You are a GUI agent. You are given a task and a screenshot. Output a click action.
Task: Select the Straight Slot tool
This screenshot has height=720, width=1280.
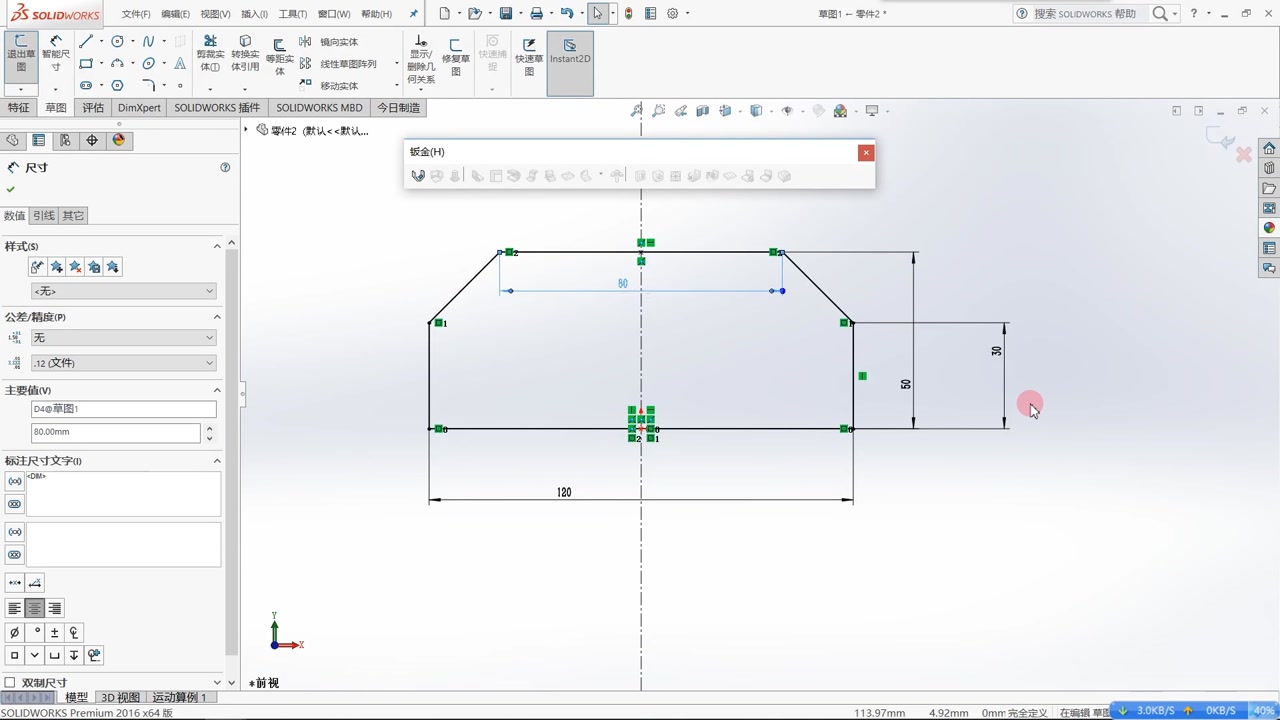[x=86, y=85]
